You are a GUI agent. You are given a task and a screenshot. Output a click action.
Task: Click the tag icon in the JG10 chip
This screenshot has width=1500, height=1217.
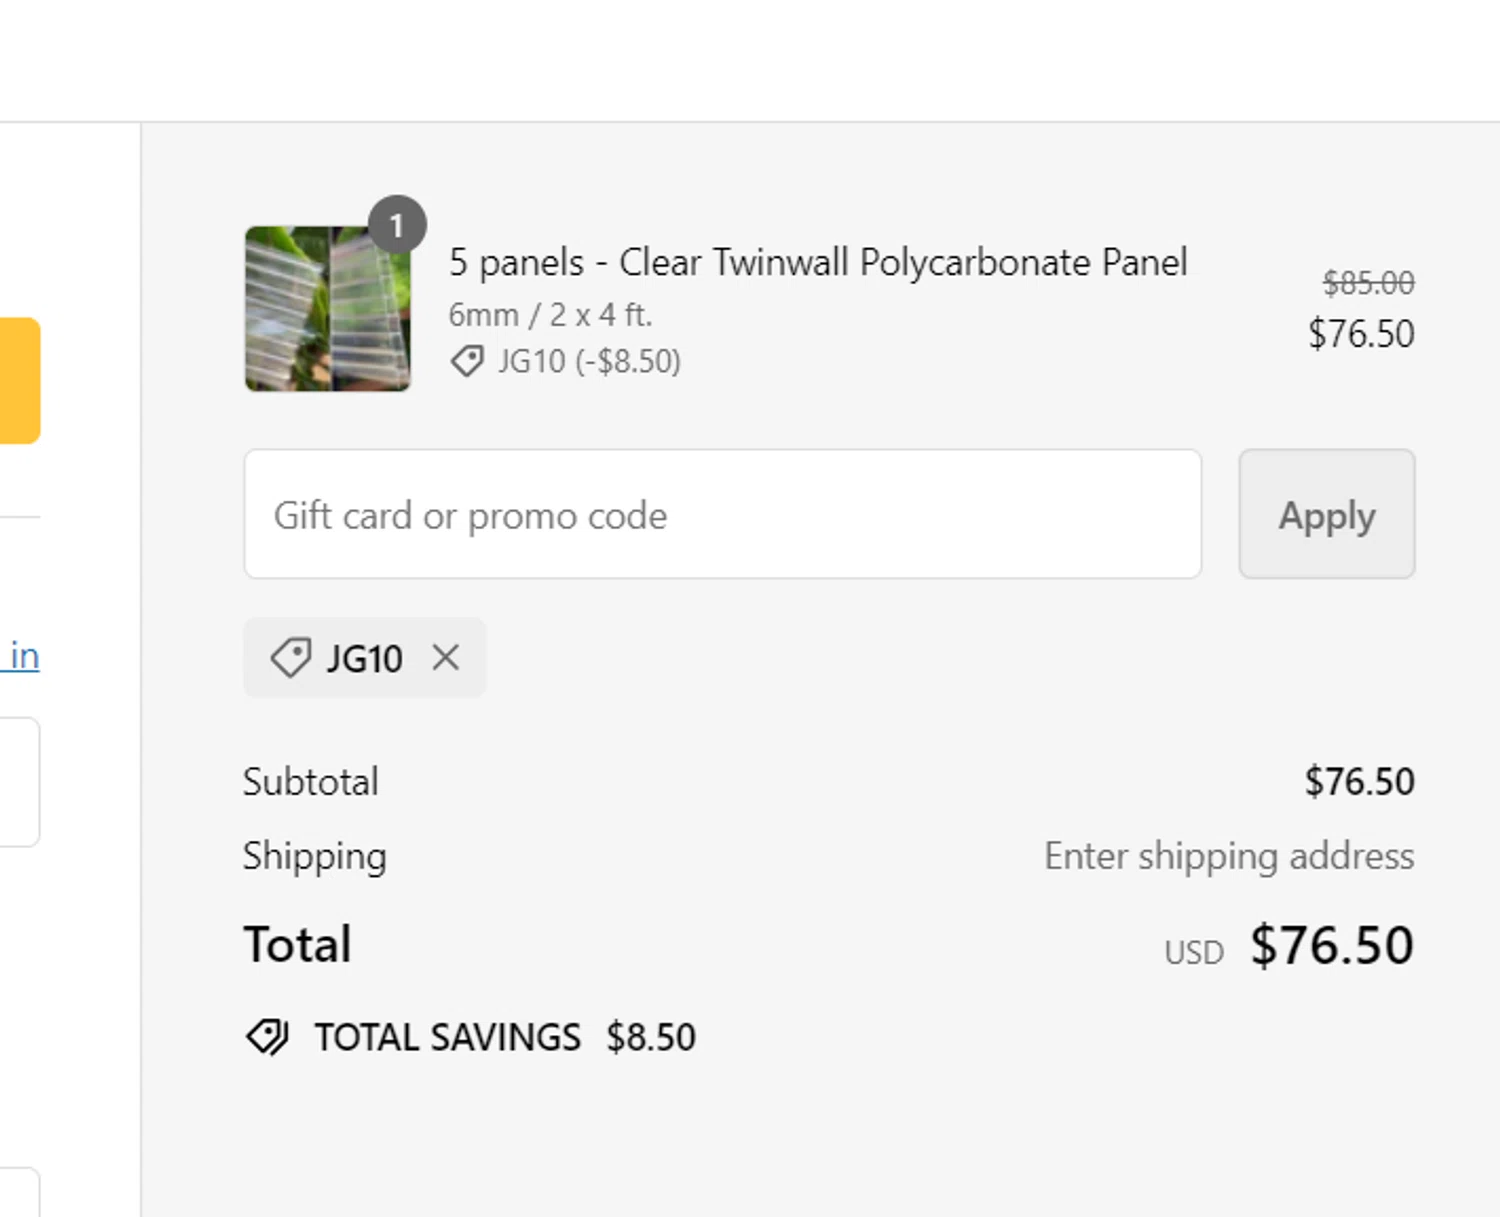[x=290, y=658]
